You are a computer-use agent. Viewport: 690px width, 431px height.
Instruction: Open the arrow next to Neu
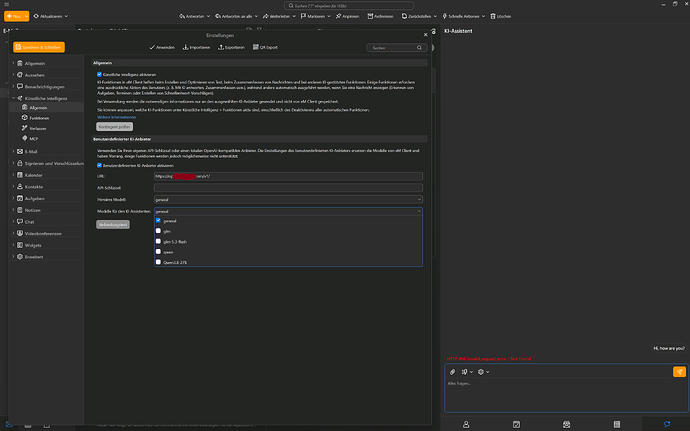point(26,16)
